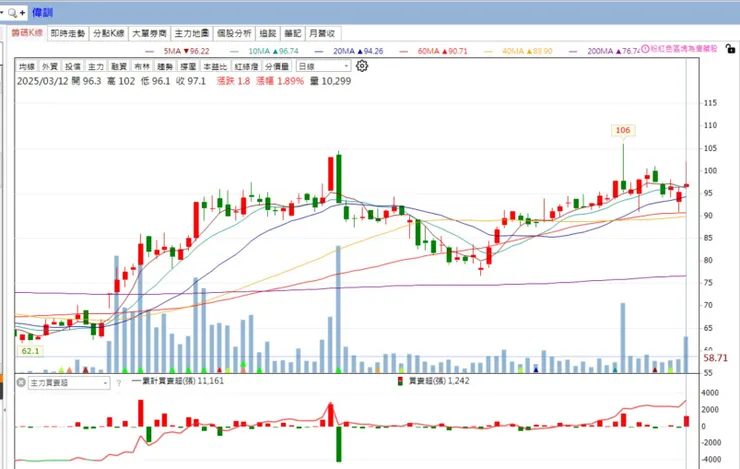Toggle the 分價量 indicator button
Image resolution: width=740 pixels, height=469 pixels.
278,67
